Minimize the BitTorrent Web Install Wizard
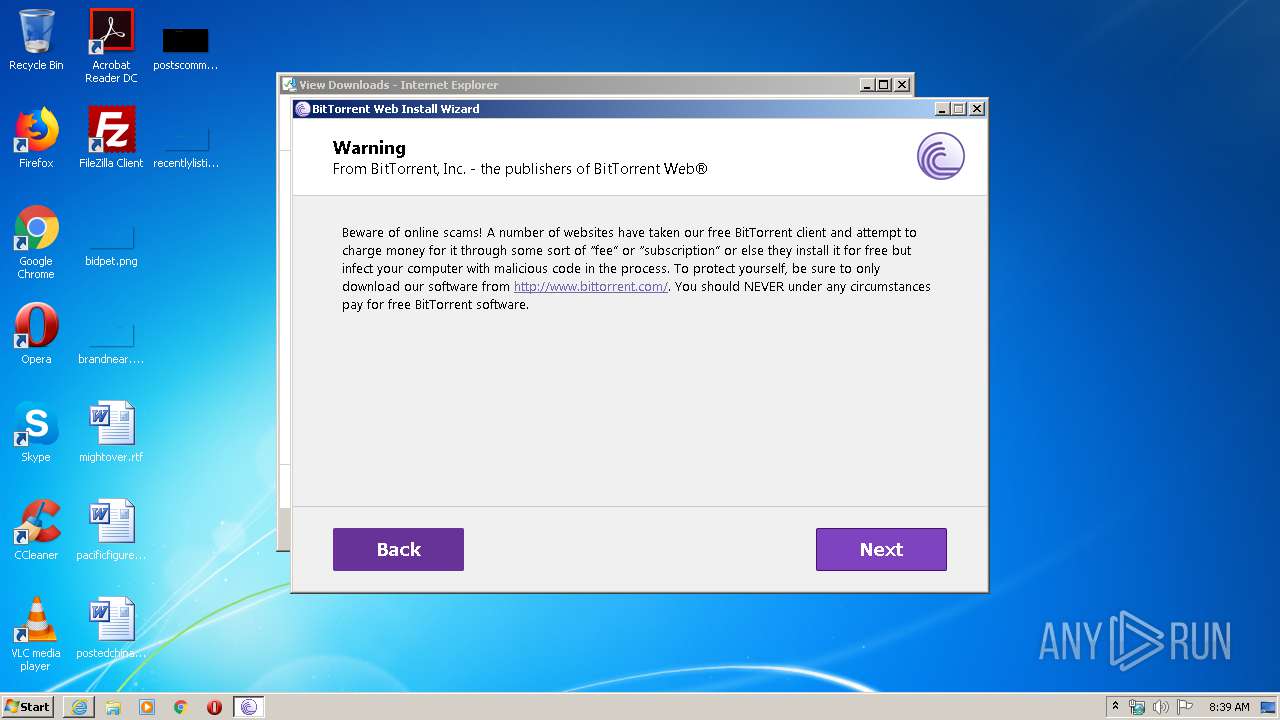The height and width of the screenshot is (720, 1280). (x=942, y=109)
